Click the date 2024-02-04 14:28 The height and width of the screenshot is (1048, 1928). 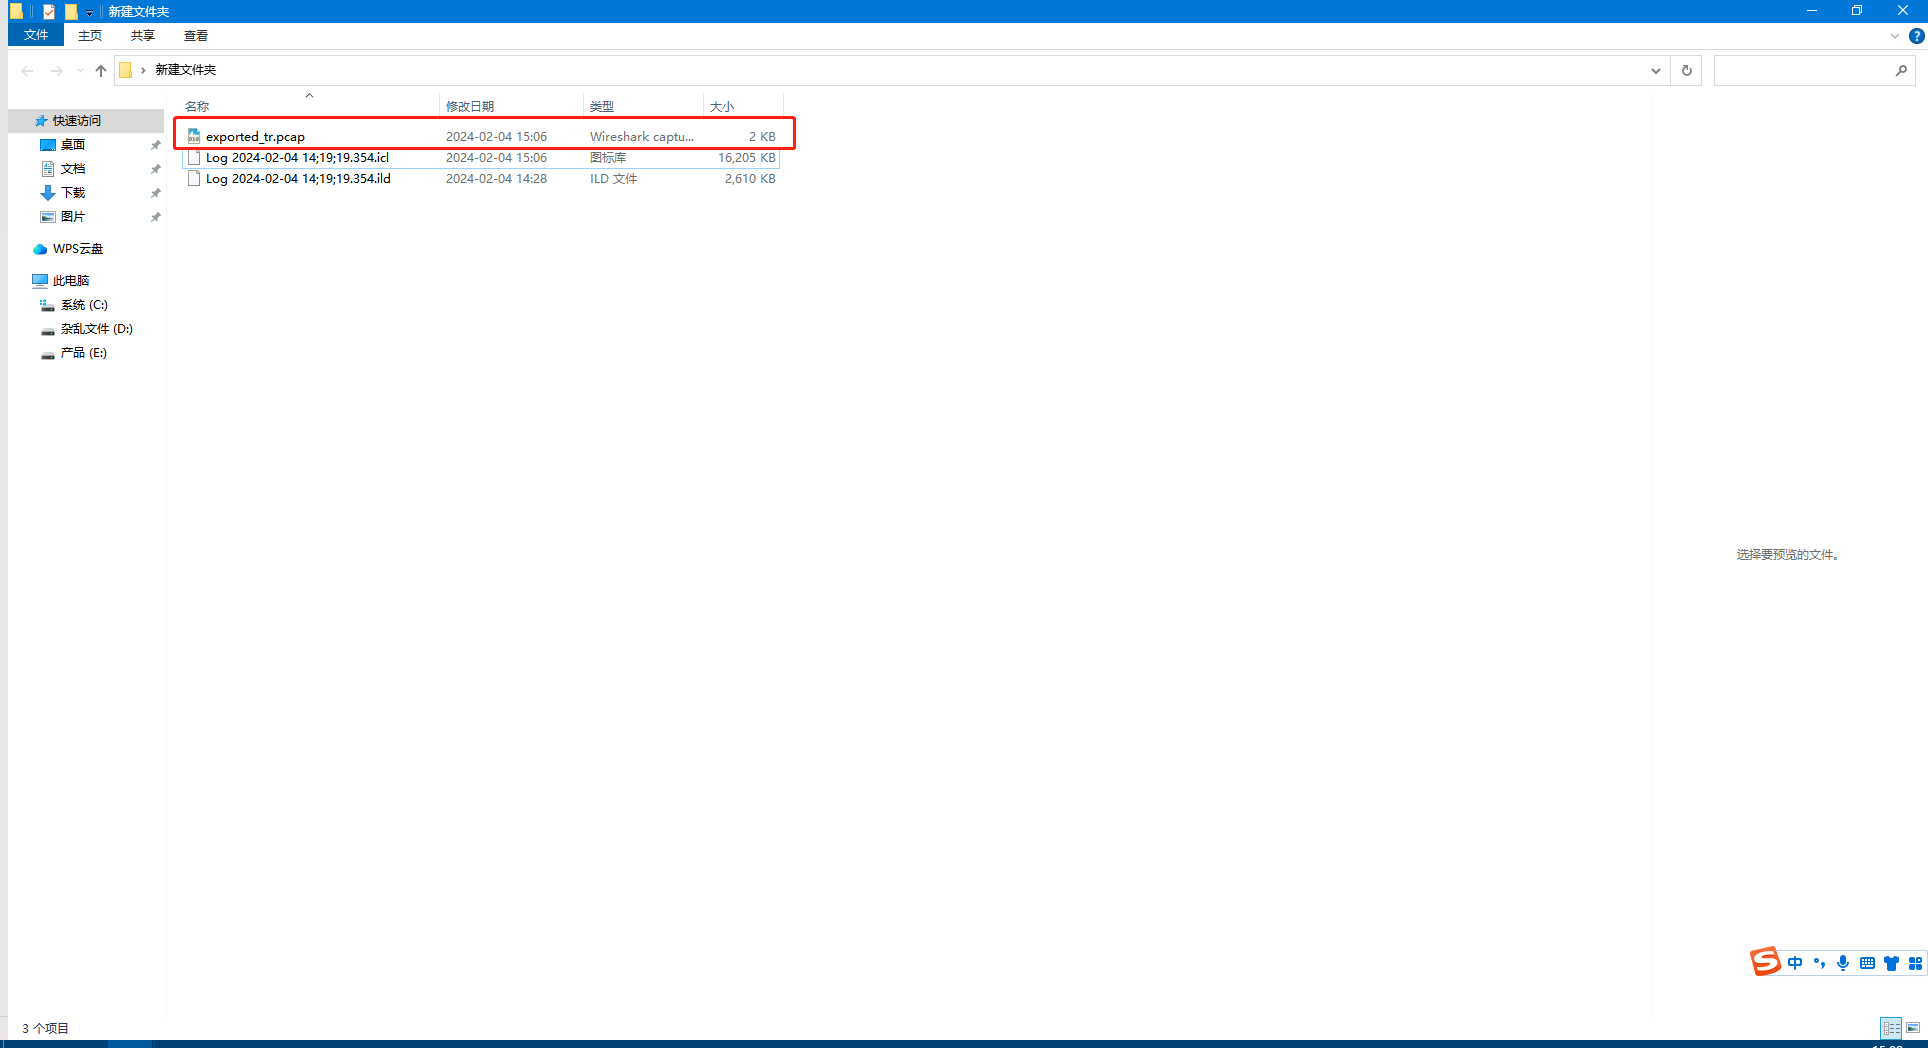coord(496,179)
